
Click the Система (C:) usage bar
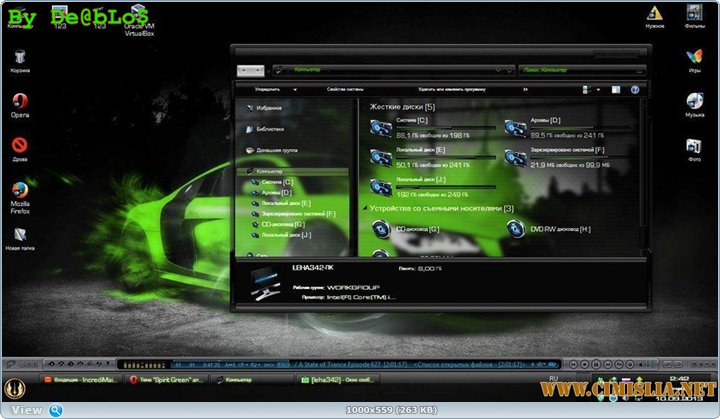coord(446,128)
